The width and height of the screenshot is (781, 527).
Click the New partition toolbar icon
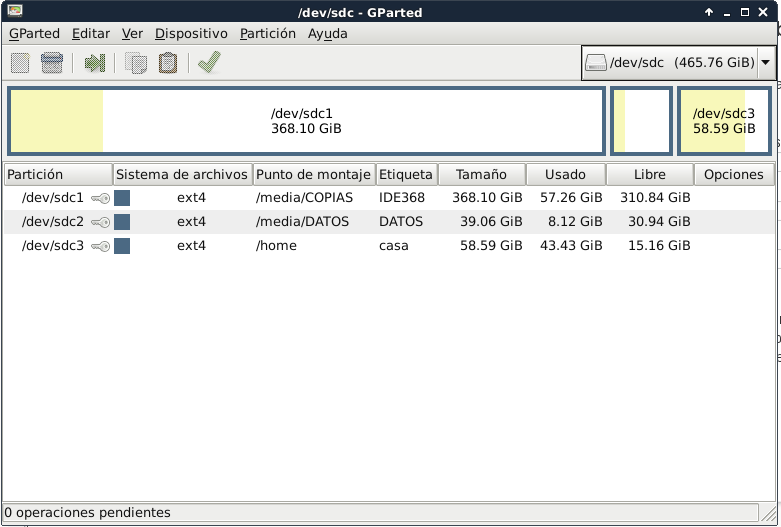[x=20, y=63]
